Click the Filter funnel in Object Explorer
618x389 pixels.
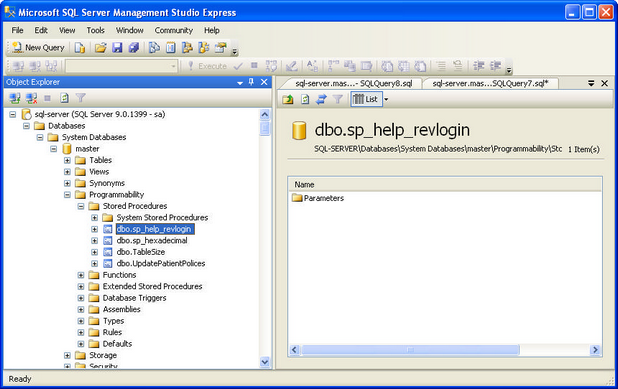coord(81,98)
